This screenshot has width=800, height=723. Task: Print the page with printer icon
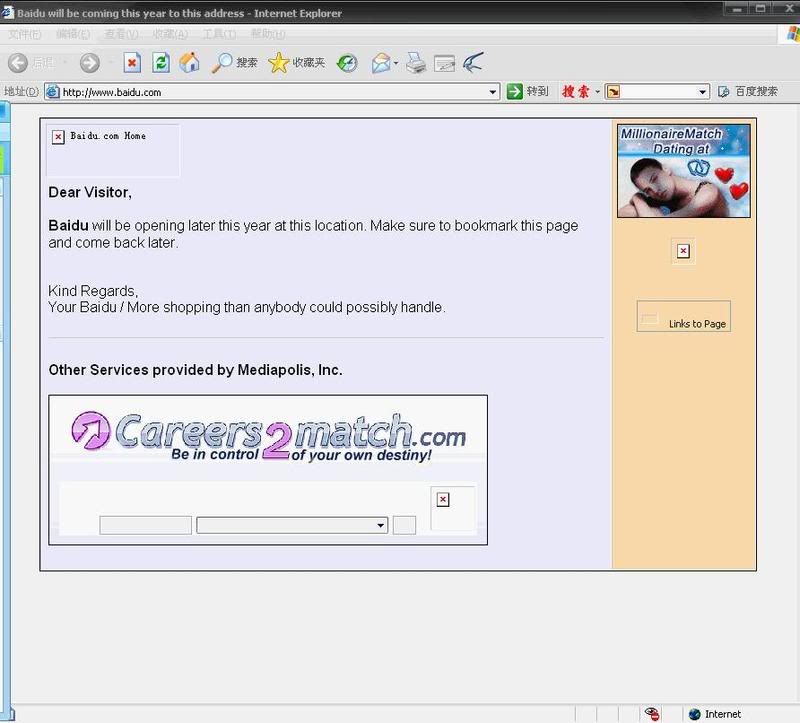(416, 63)
